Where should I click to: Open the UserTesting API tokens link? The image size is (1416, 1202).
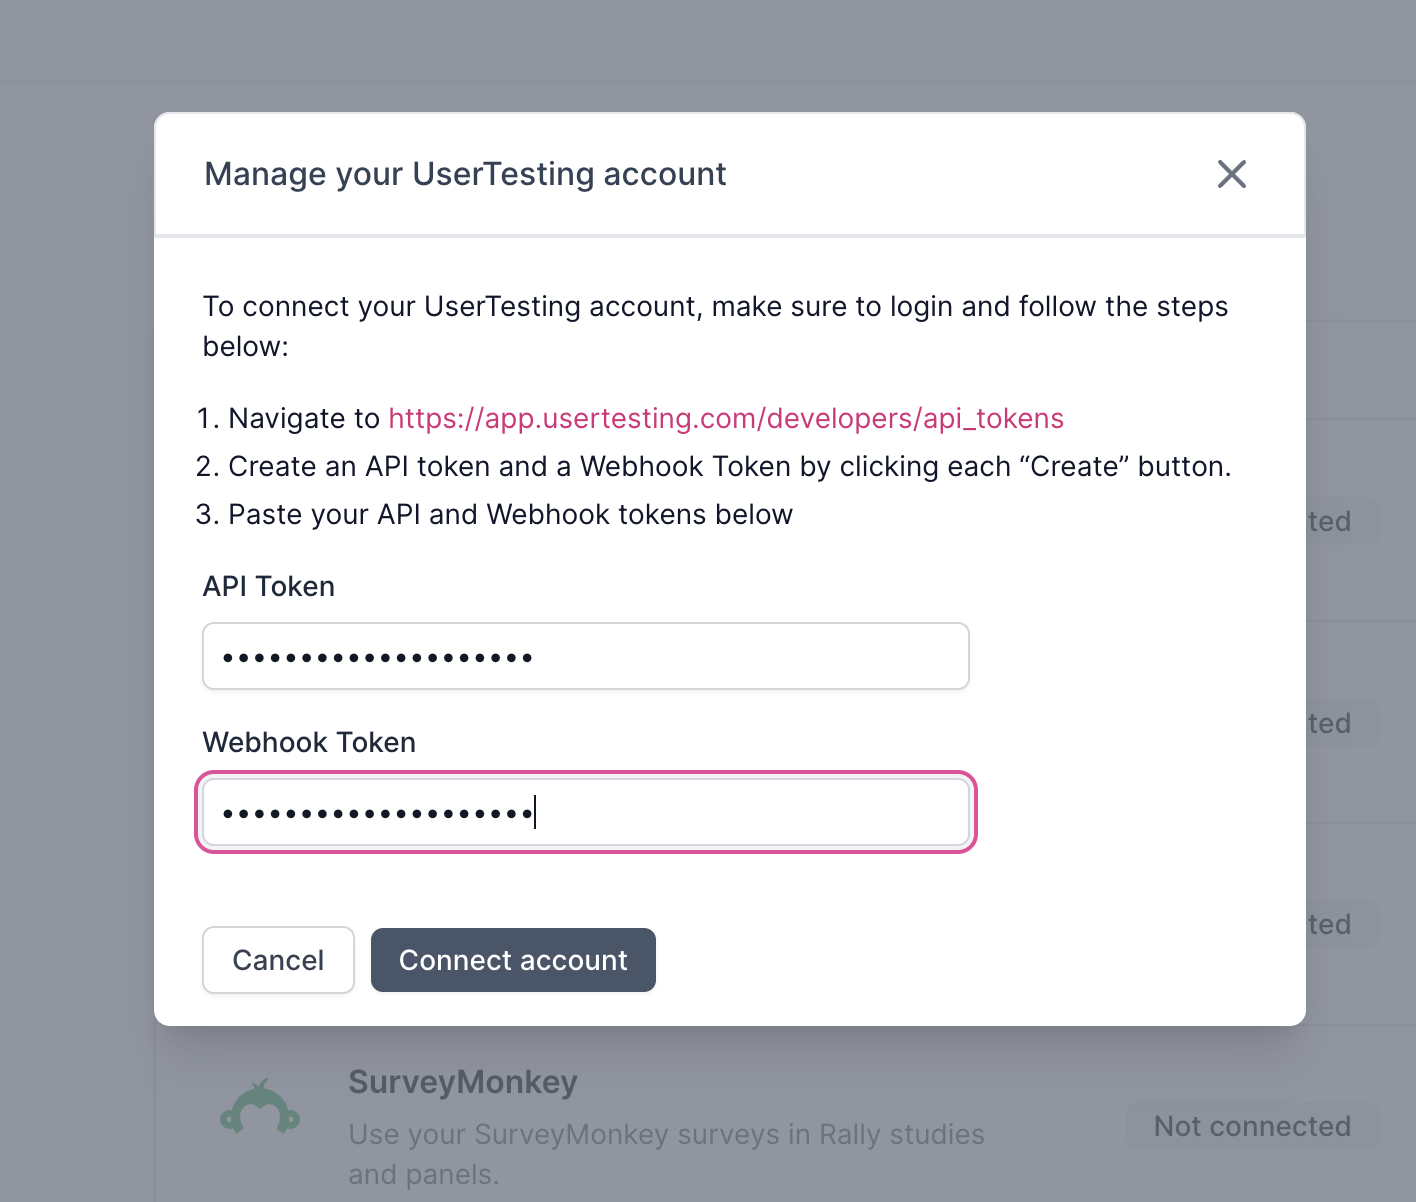pyautogui.click(x=726, y=418)
